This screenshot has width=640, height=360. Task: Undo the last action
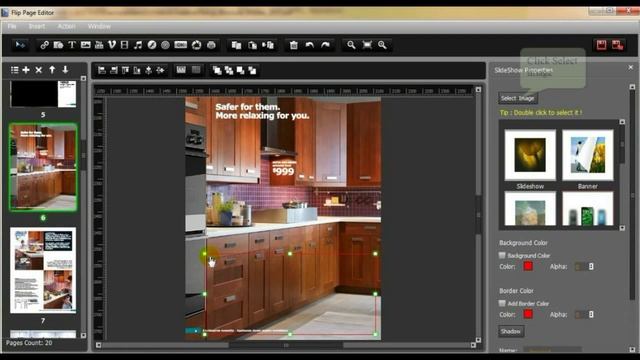309,45
